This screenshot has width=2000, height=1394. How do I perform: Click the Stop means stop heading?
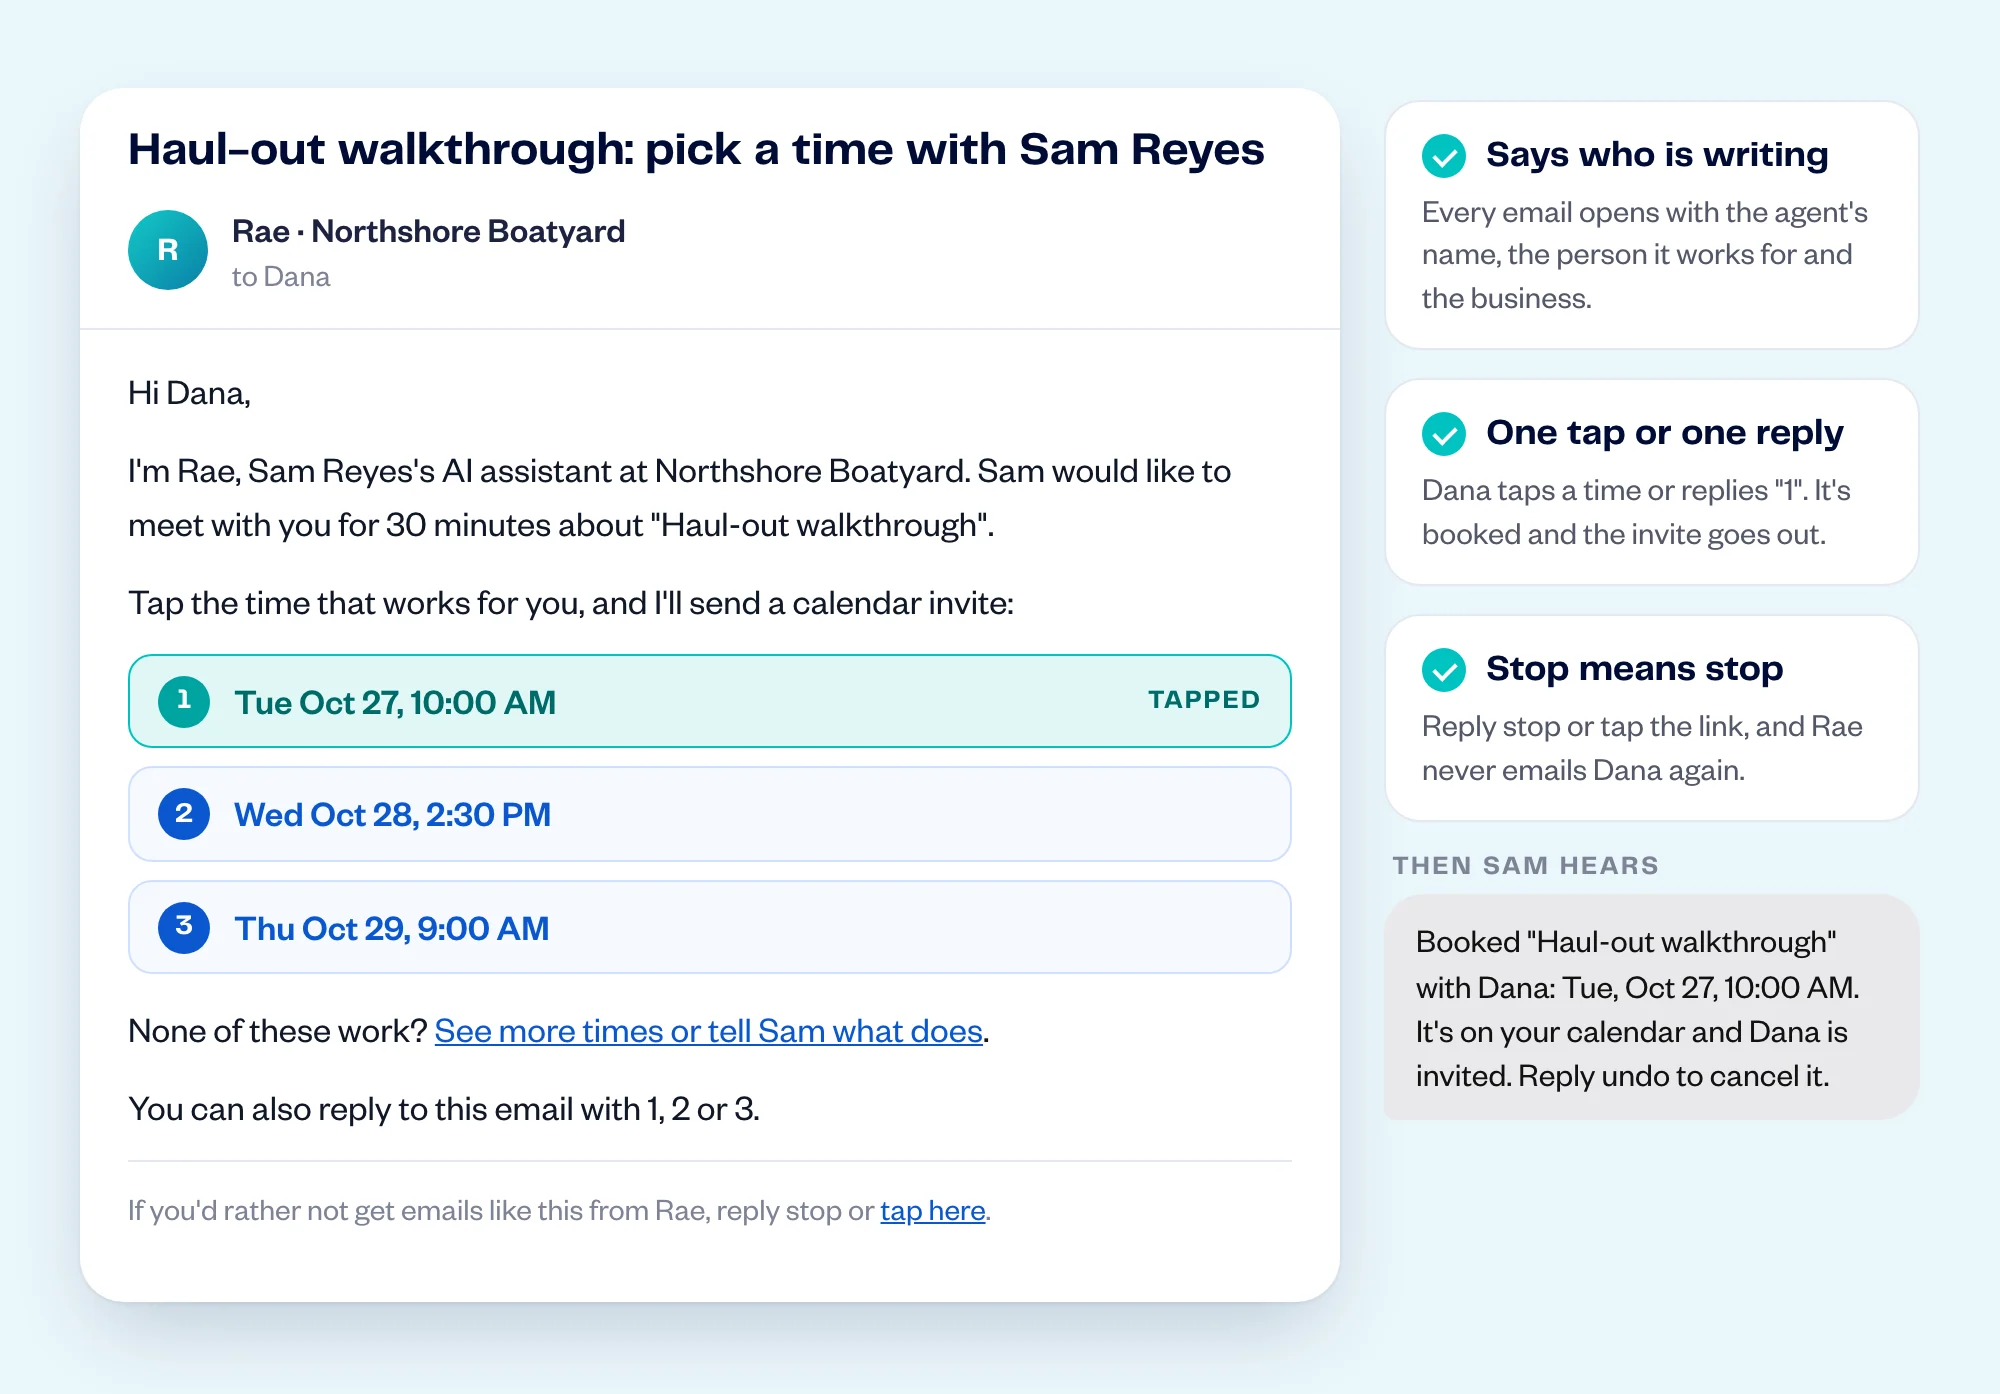pyautogui.click(x=1634, y=668)
